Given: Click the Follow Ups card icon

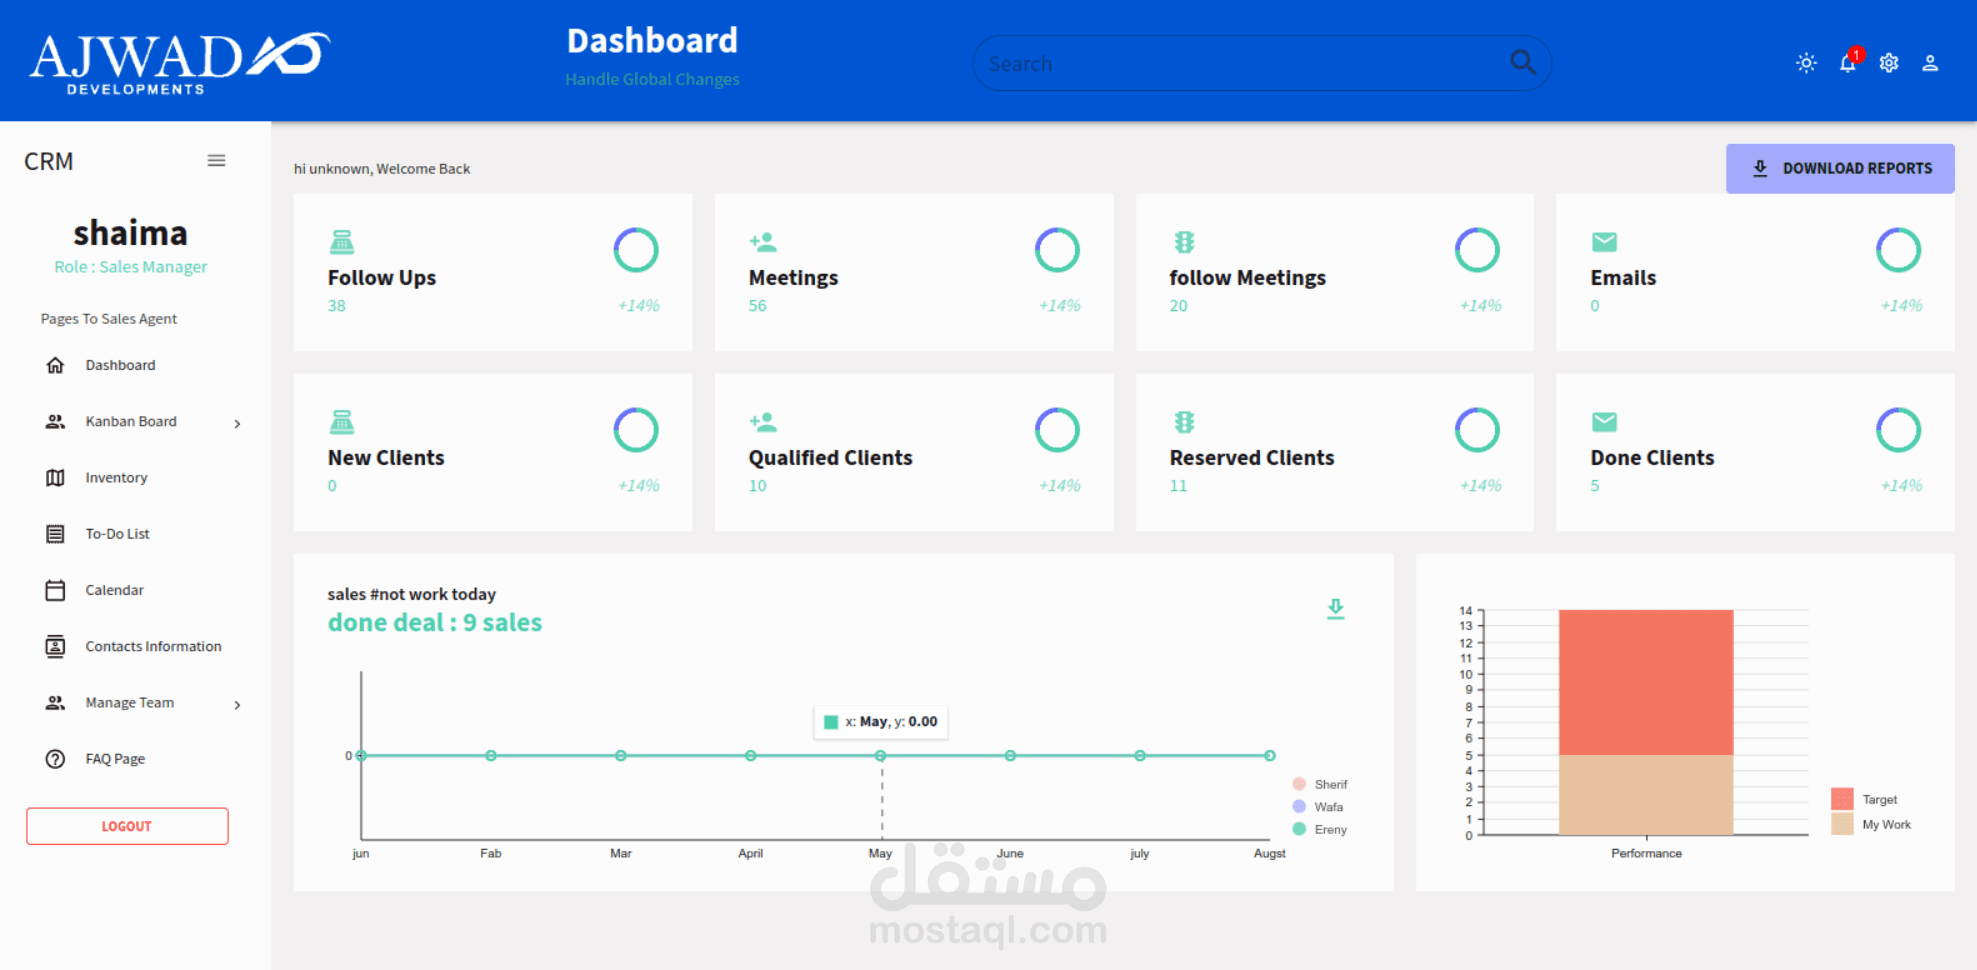Looking at the screenshot, I should coord(342,241).
